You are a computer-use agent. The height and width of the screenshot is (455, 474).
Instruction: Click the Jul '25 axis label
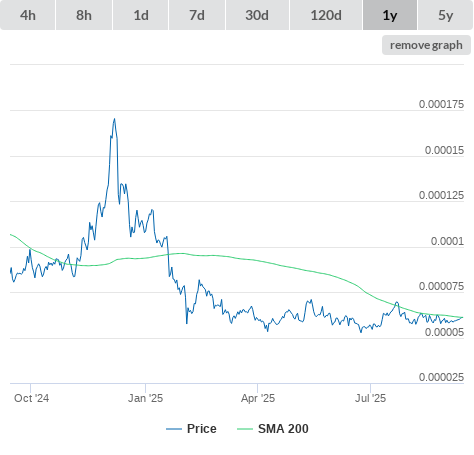click(x=370, y=398)
